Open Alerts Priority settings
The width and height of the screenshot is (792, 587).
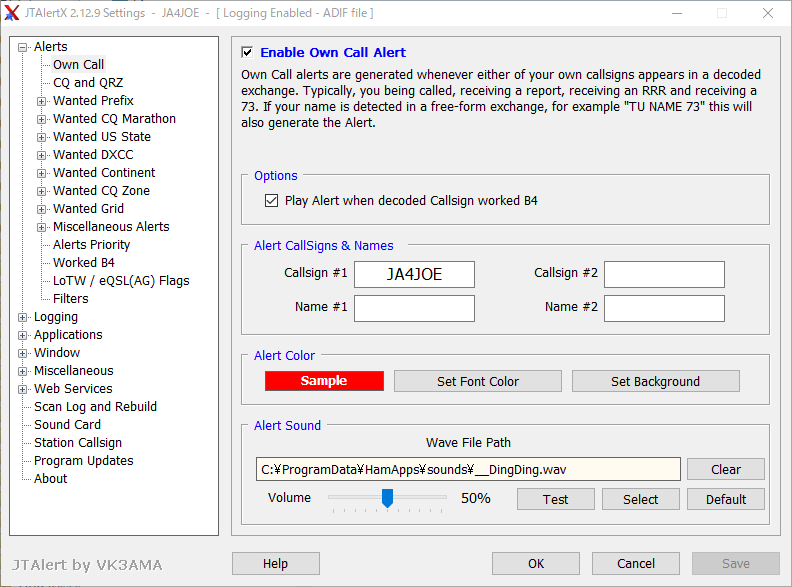tap(91, 244)
